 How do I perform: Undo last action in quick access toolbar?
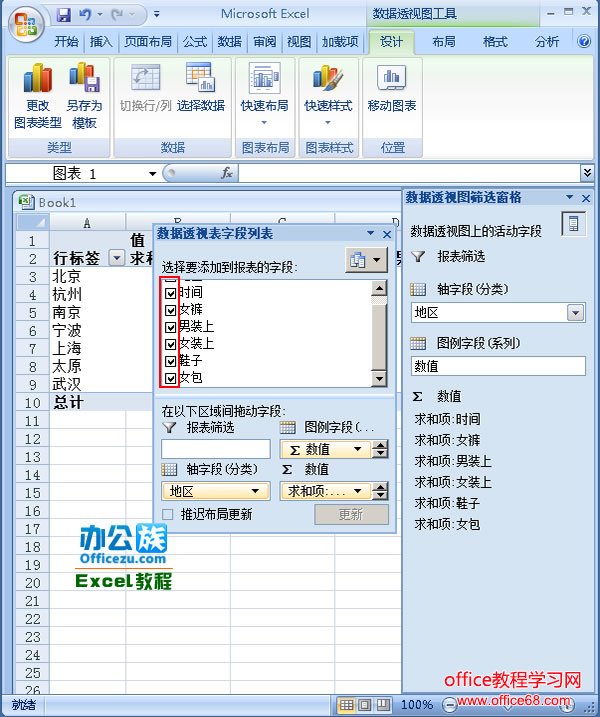coord(85,15)
